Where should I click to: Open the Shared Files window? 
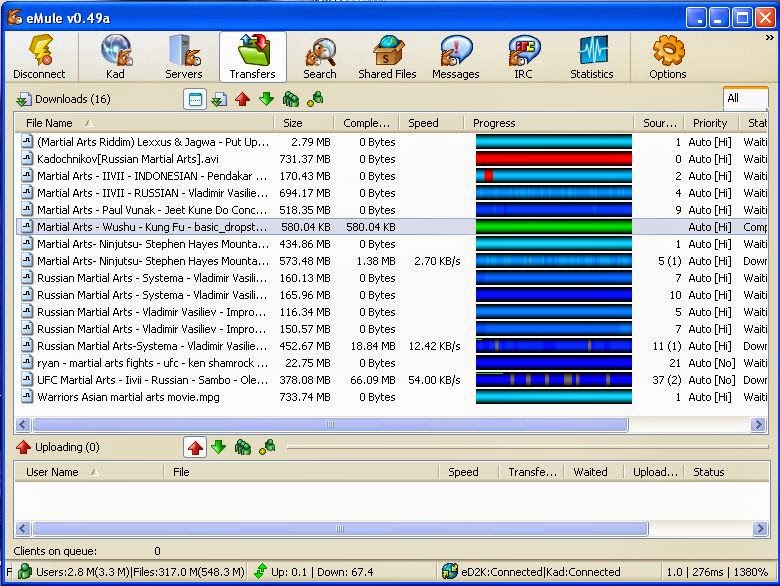tap(387, 57)
